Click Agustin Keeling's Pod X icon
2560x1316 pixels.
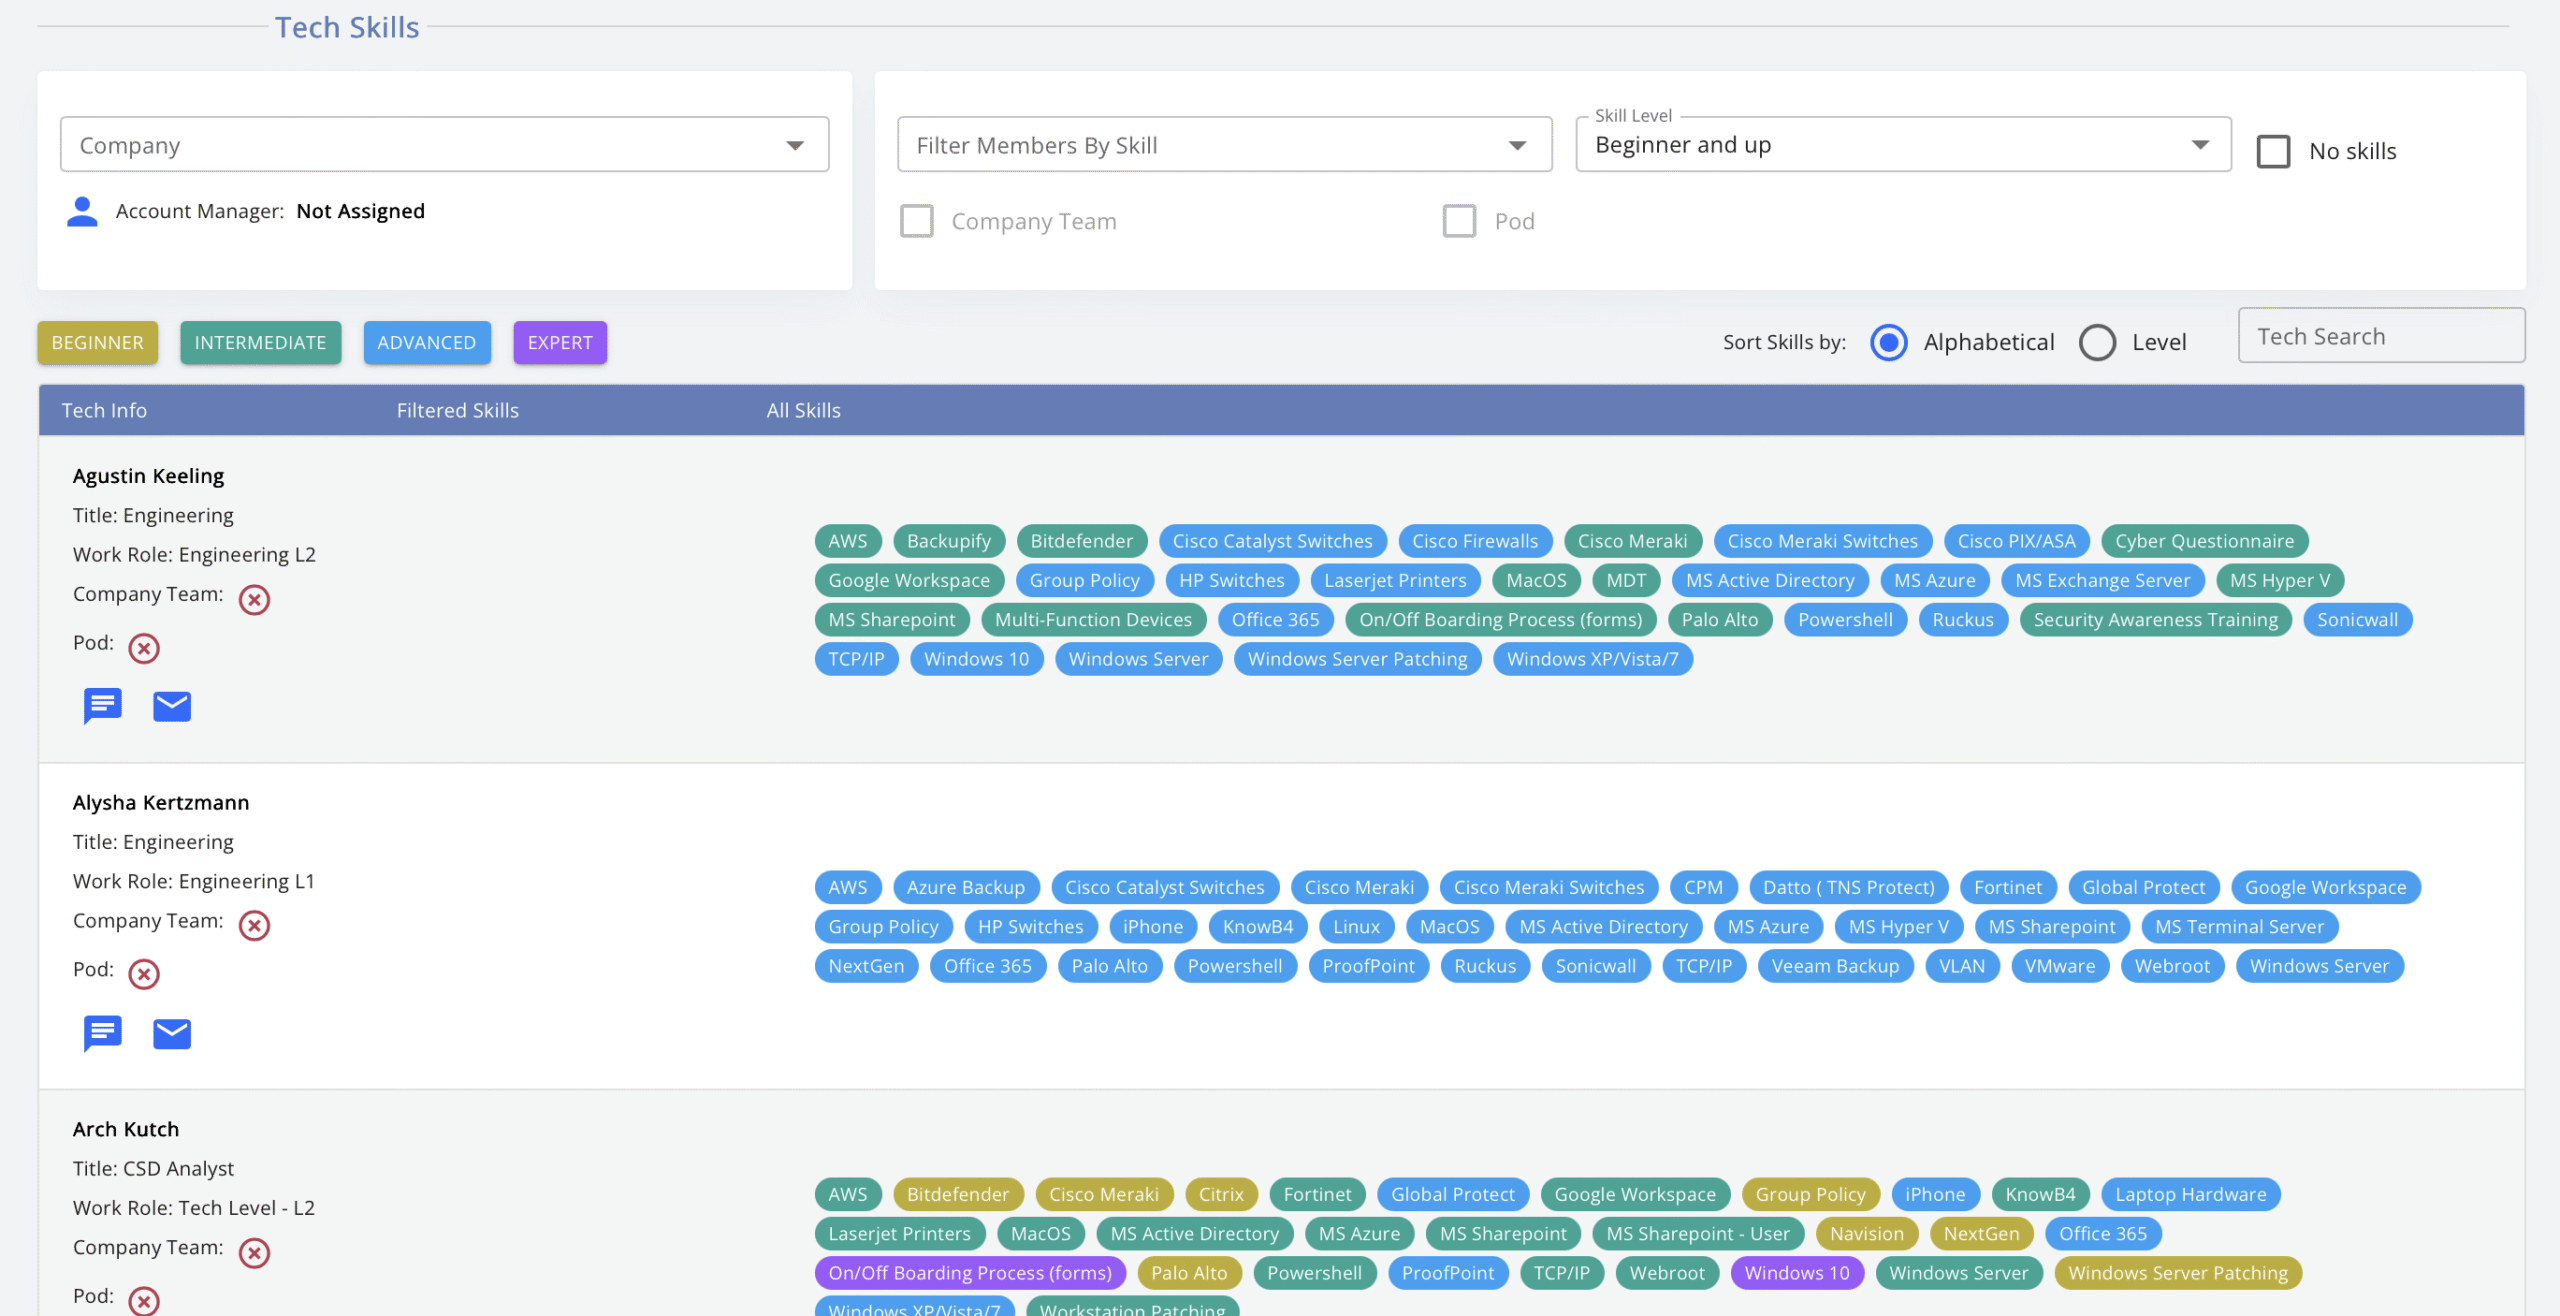pyautogui.click(x=144, y=648)
